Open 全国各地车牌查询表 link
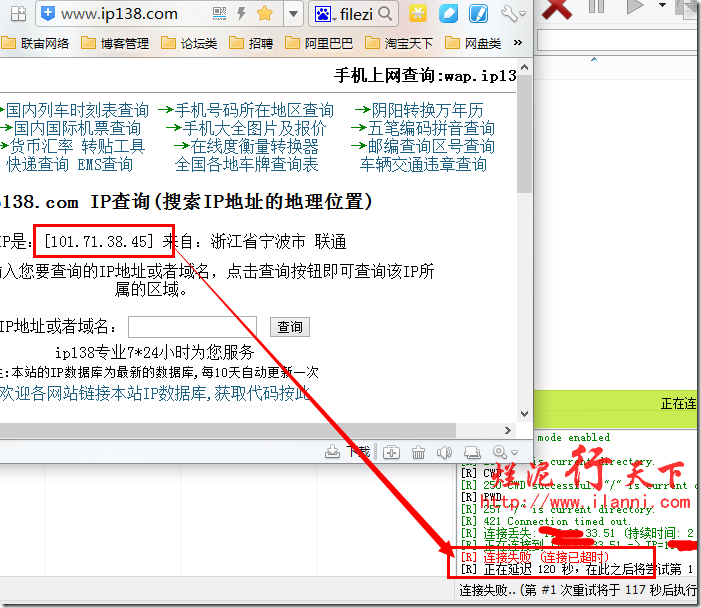This screenshot has width=701, height=608. click(246, 164)
